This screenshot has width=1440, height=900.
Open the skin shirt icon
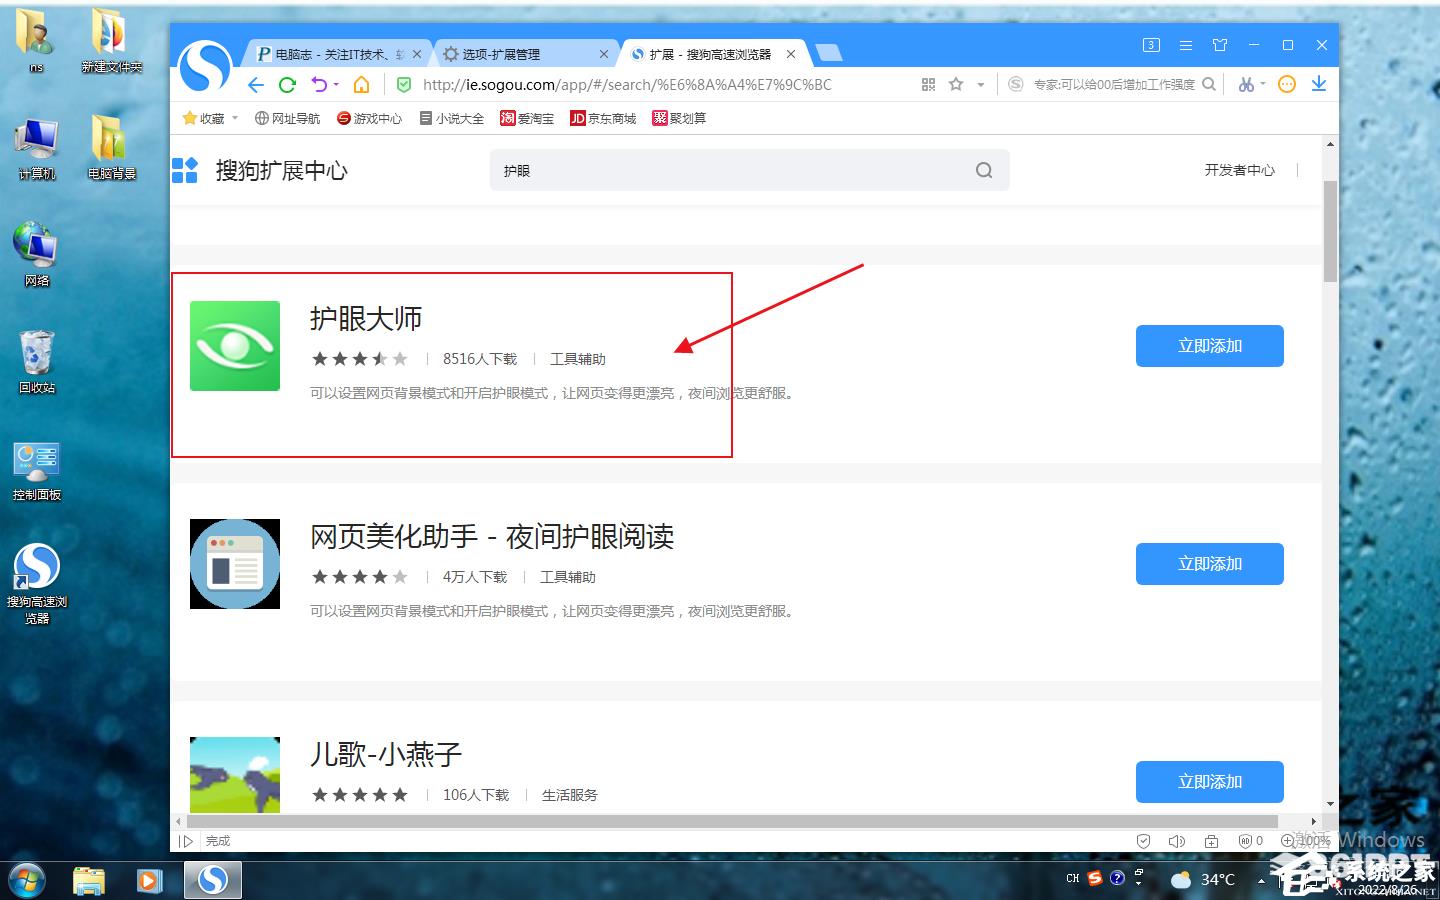click(1220, 45)
